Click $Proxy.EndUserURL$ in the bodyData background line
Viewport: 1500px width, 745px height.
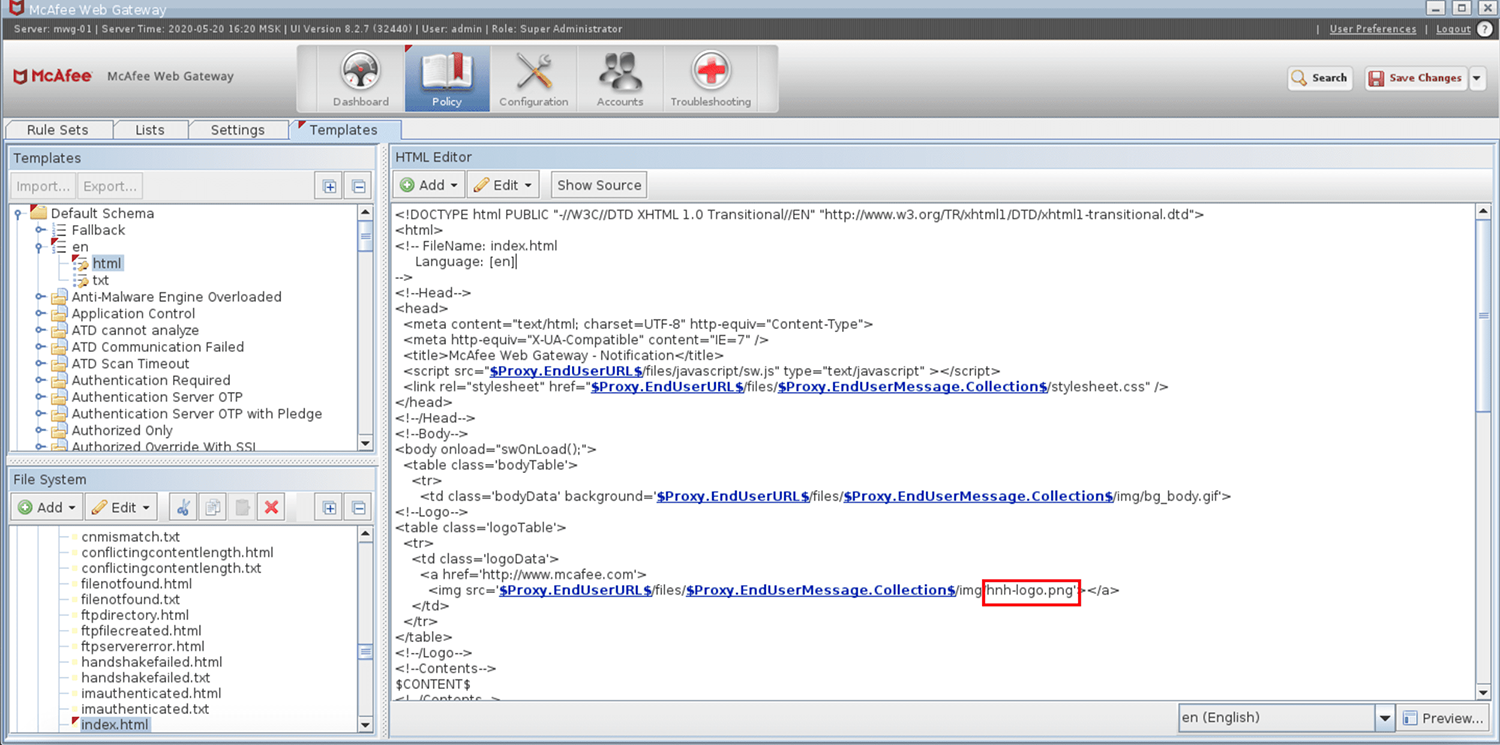732,496
